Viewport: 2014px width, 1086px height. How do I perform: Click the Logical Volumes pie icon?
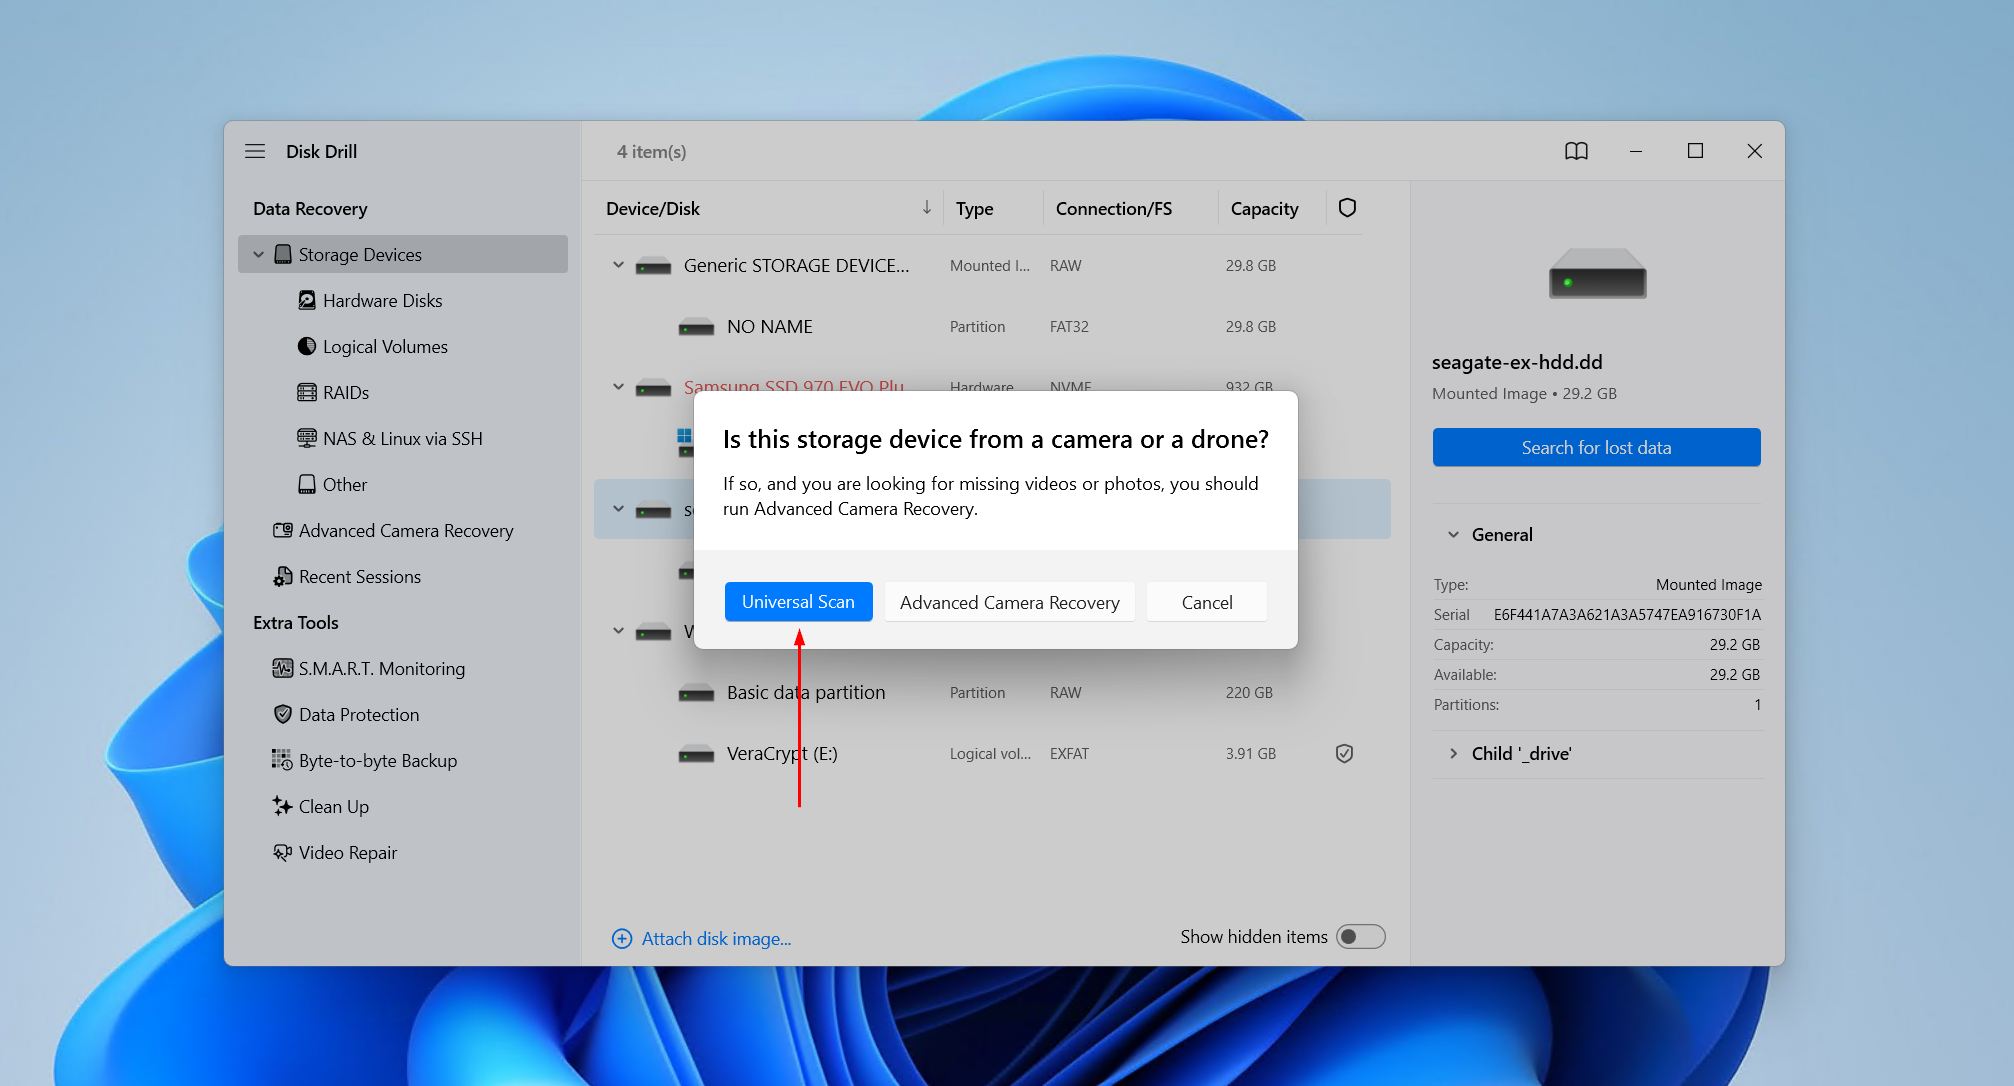[307, 346]
